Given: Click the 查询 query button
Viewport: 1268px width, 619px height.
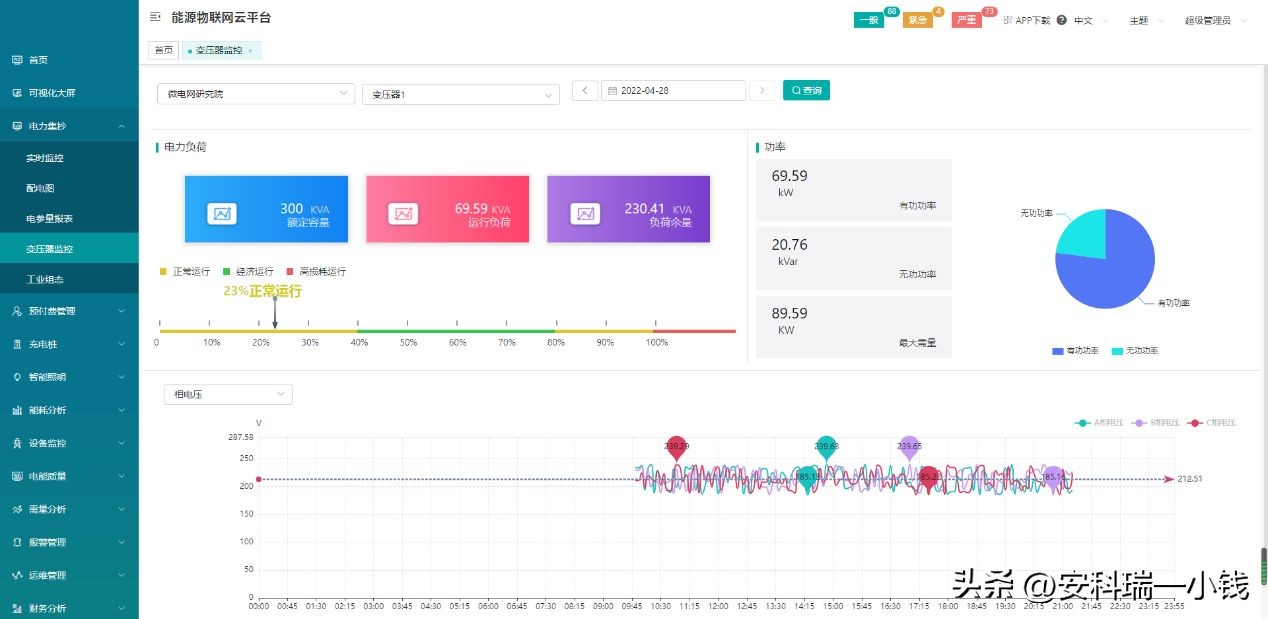Looking at the screenshot, I should pyautogui.click(x=806, y=90).
